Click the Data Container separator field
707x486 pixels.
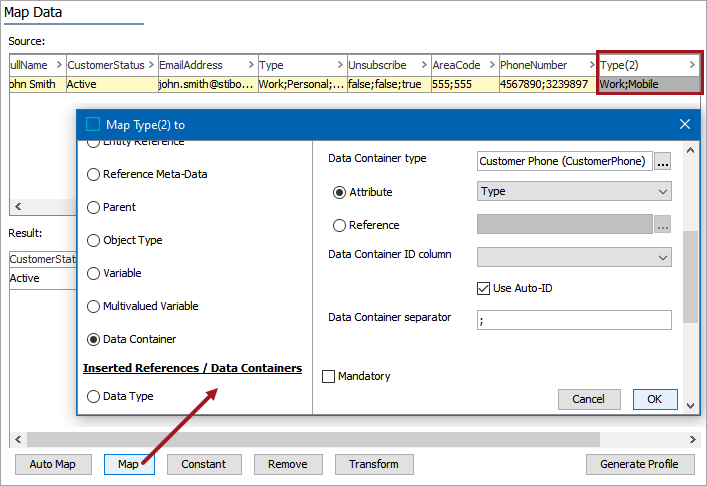point(574,320)
